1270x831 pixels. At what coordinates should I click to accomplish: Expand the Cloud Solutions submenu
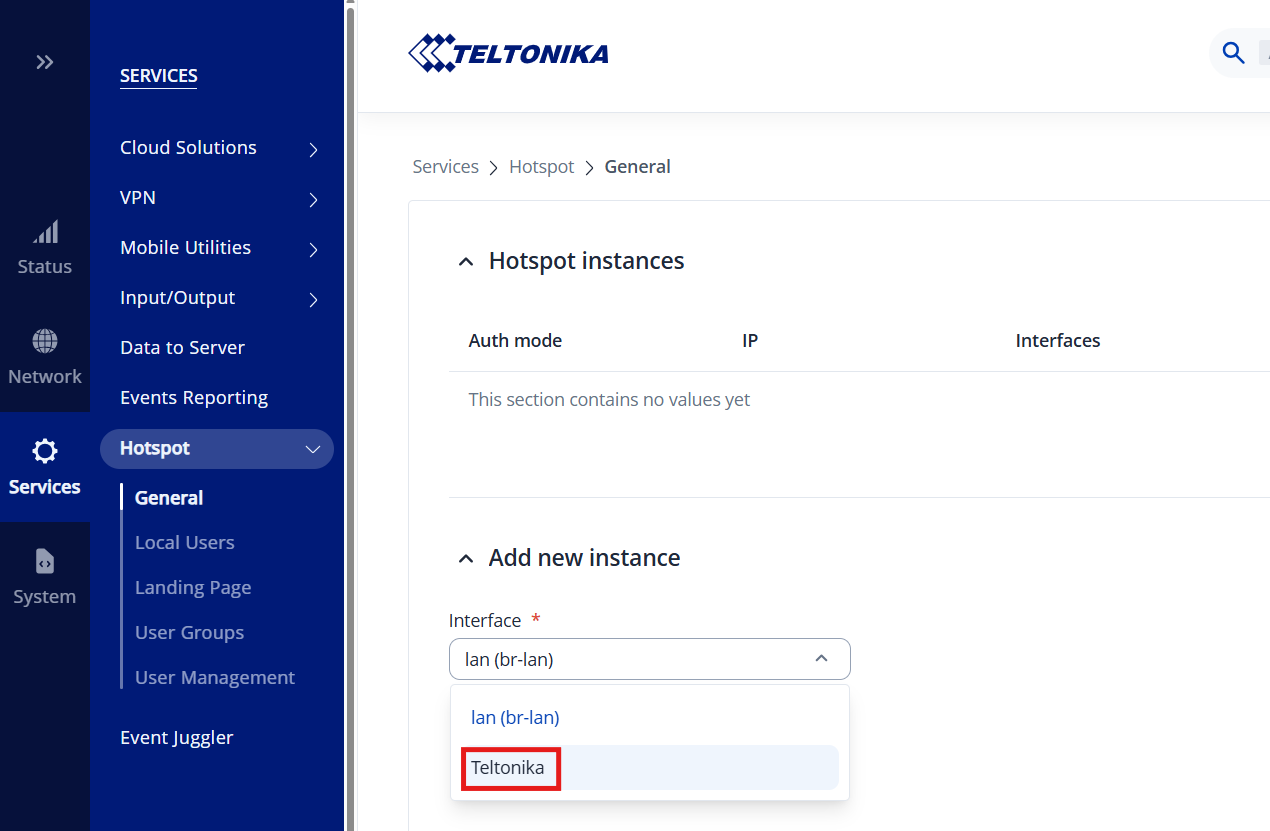pyautogui.click(x=313, y=149)
